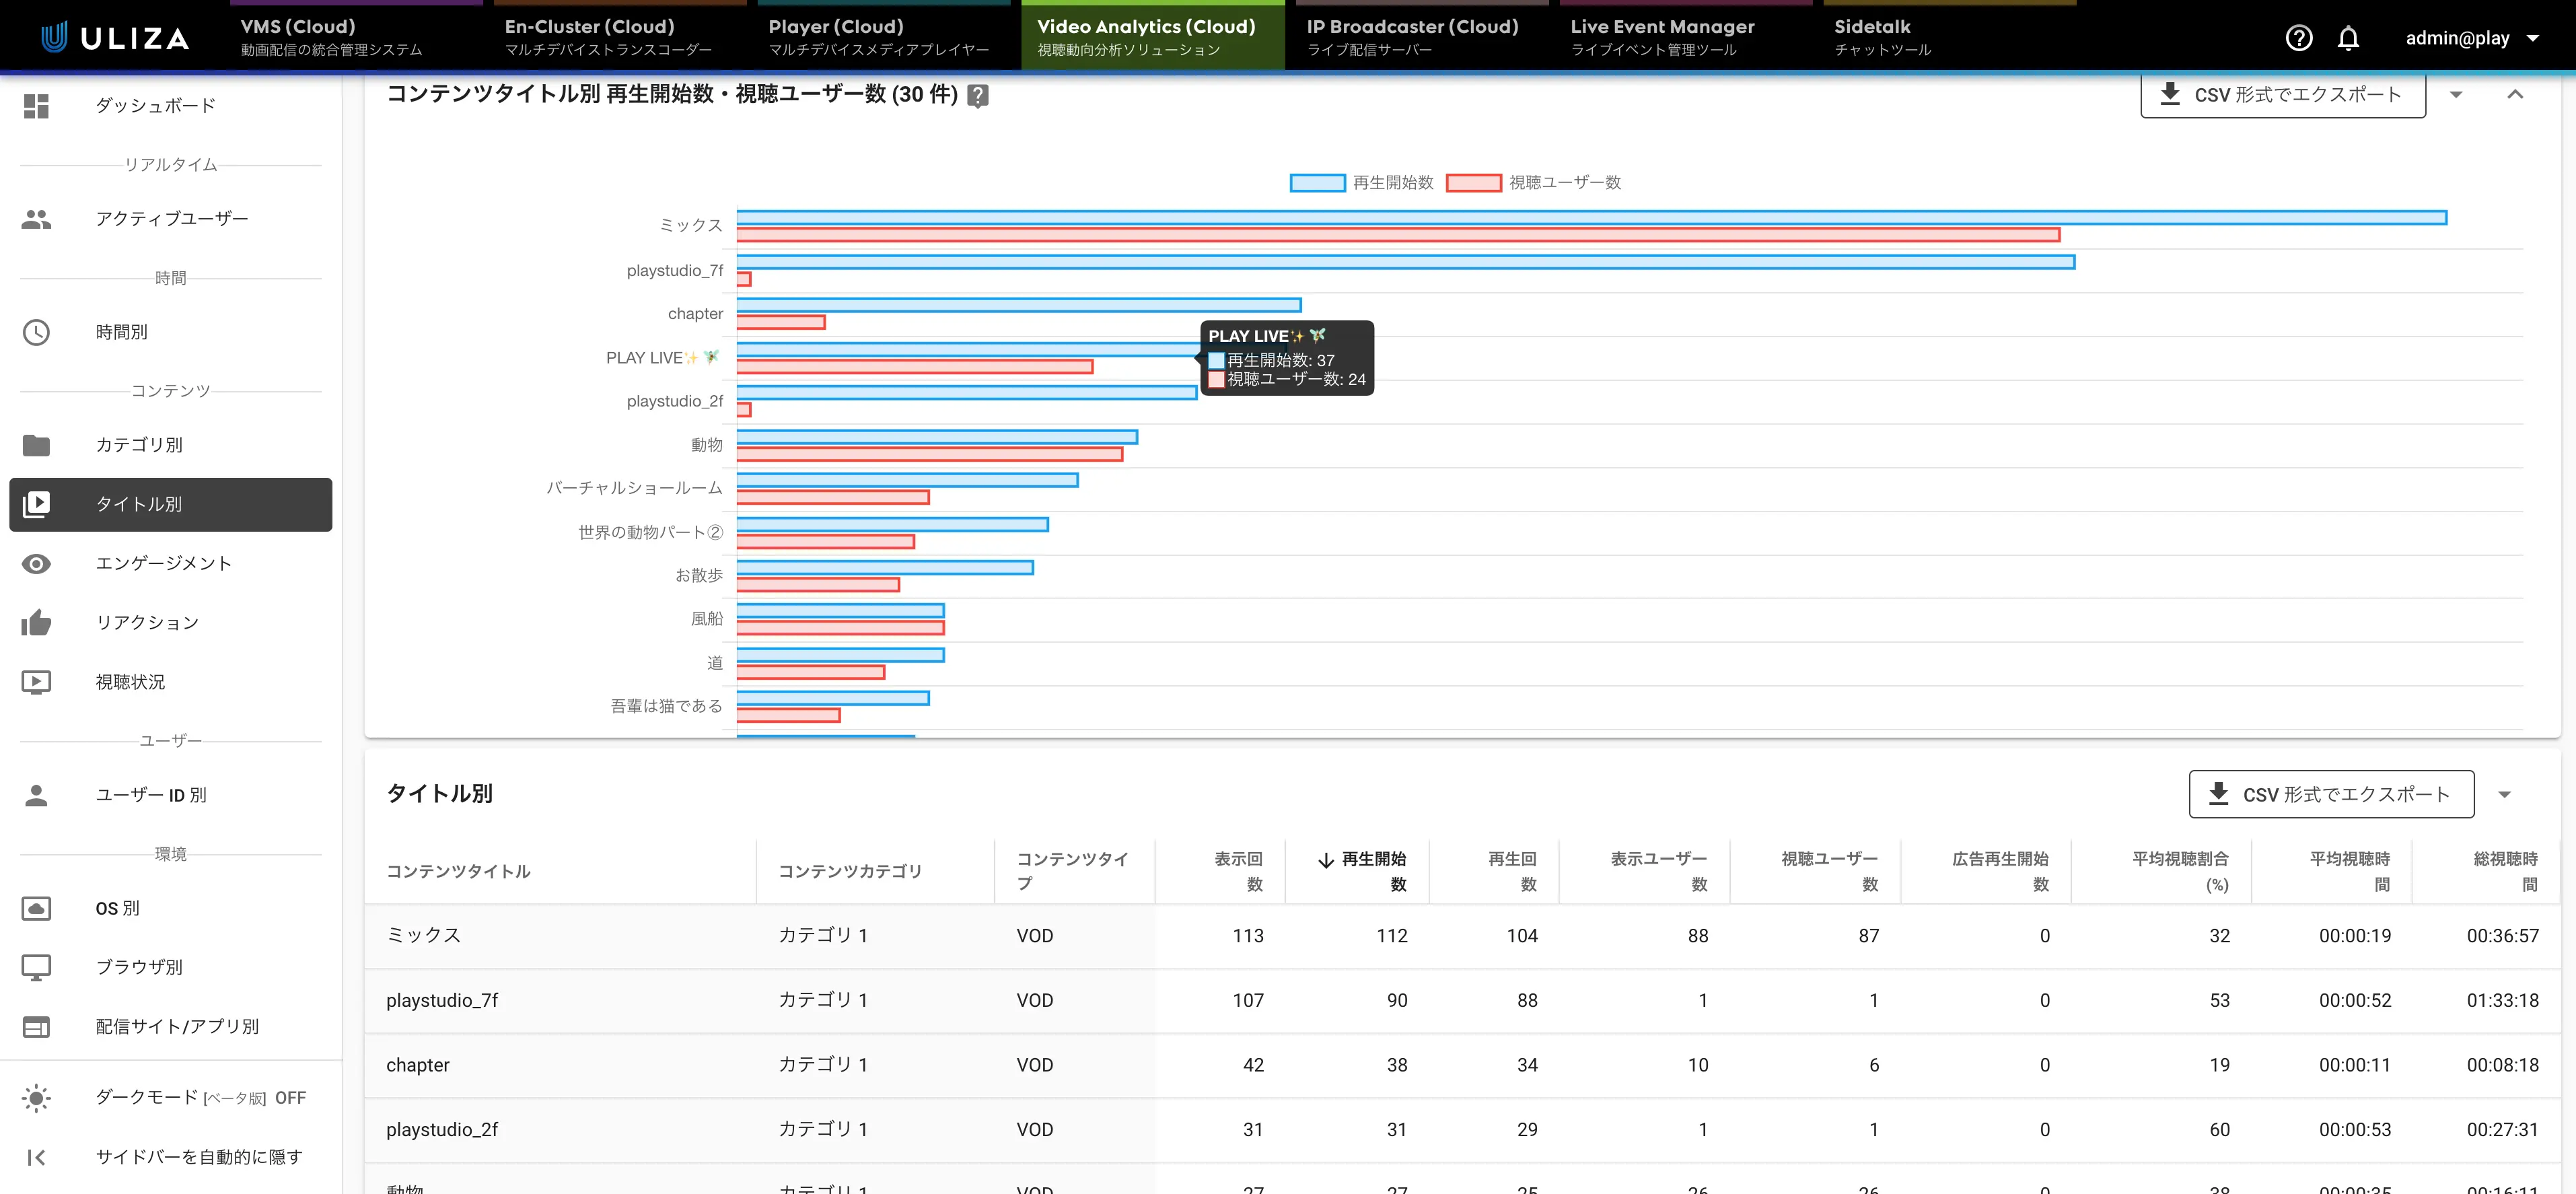Click the help icon beside the chart title
The image size is (2576, 1194).
pyautogui.click(x=978, y=95)
